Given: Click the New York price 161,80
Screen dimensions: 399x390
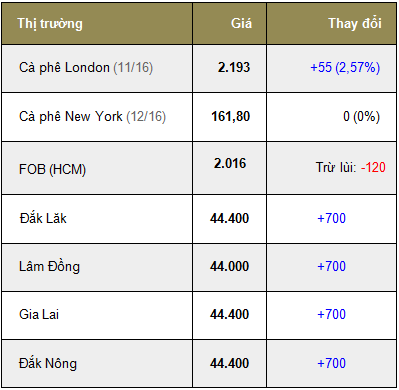Looking at the screenshot, I should [231, 117].
